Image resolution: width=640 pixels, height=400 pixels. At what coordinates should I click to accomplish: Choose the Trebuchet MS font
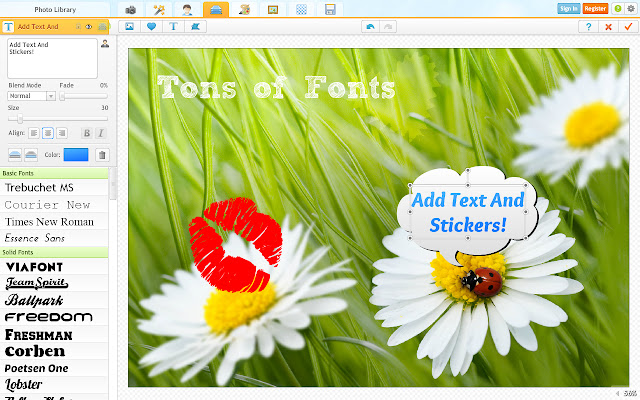(x=54, y=188)
